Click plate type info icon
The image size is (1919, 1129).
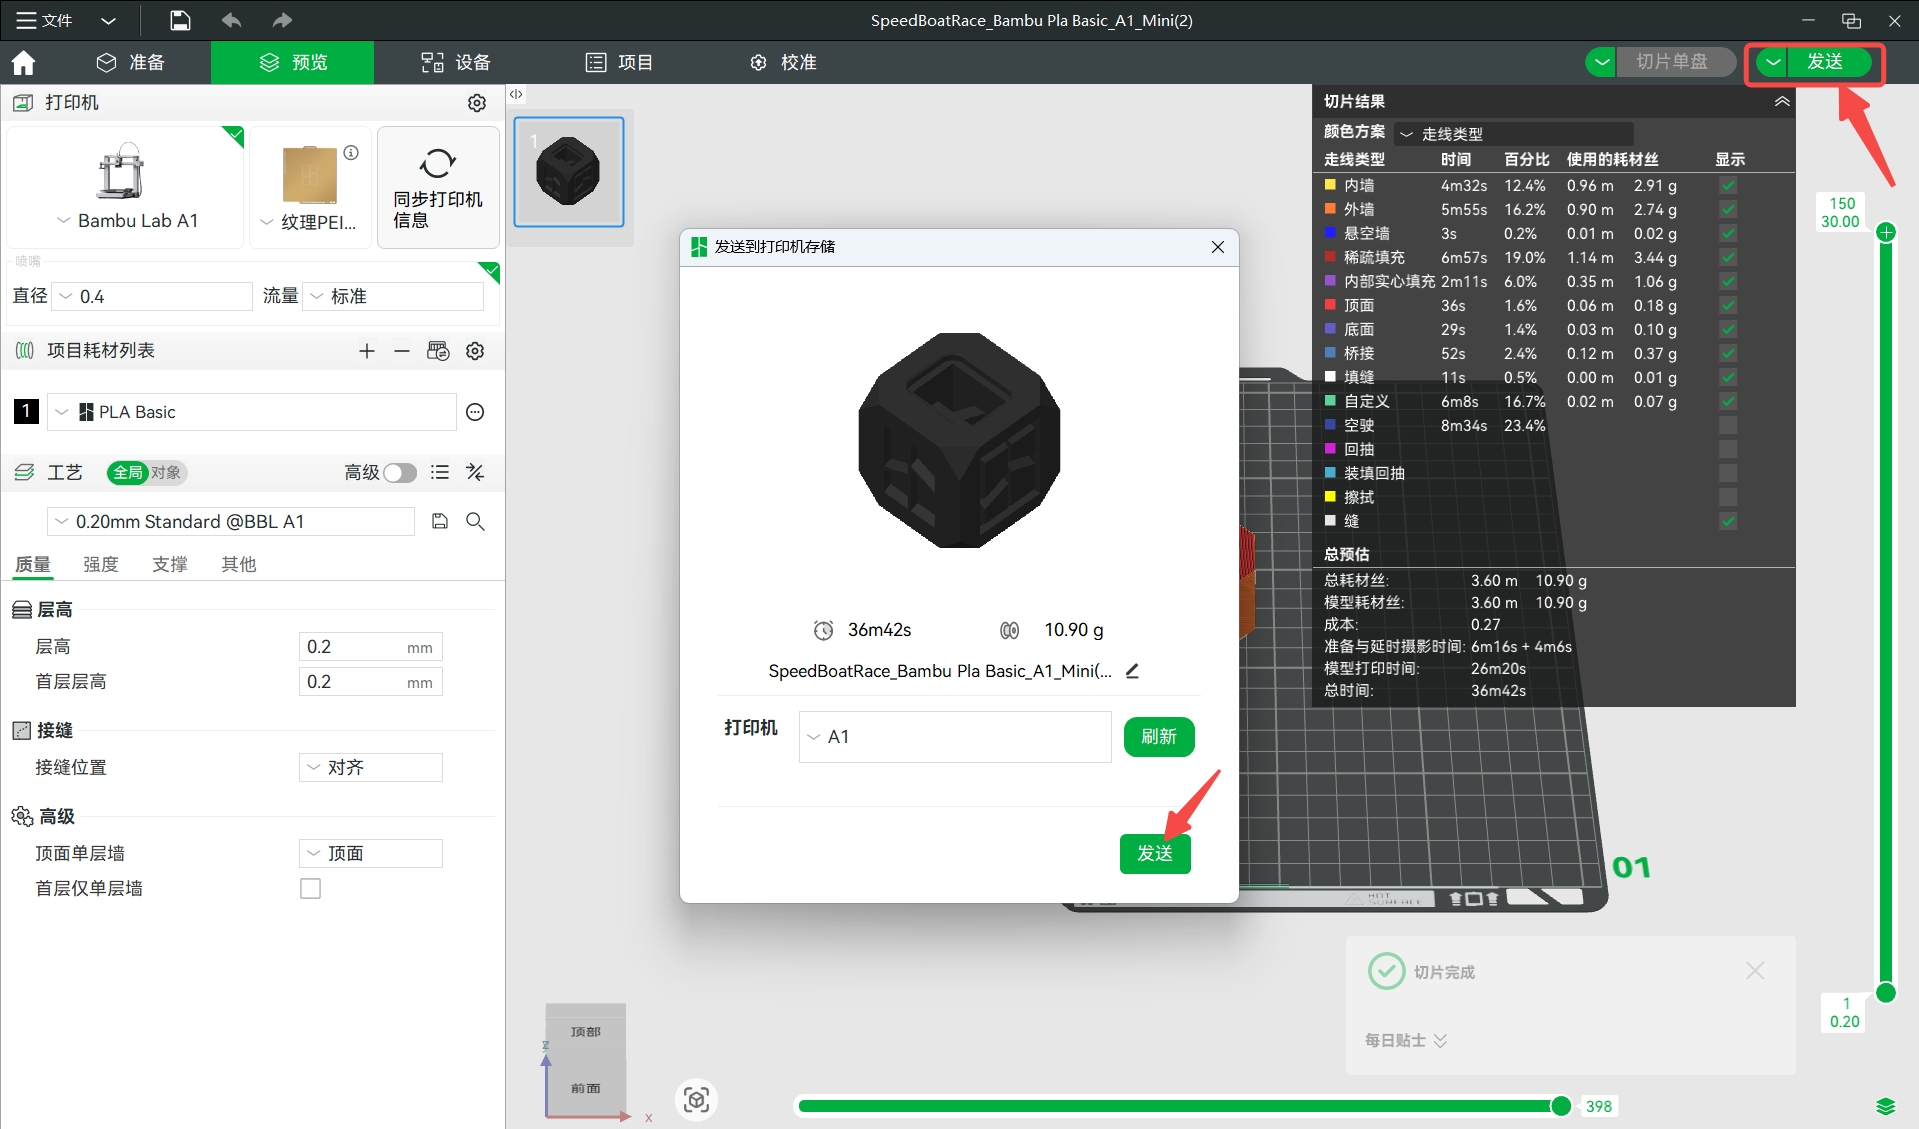[351, 153]
